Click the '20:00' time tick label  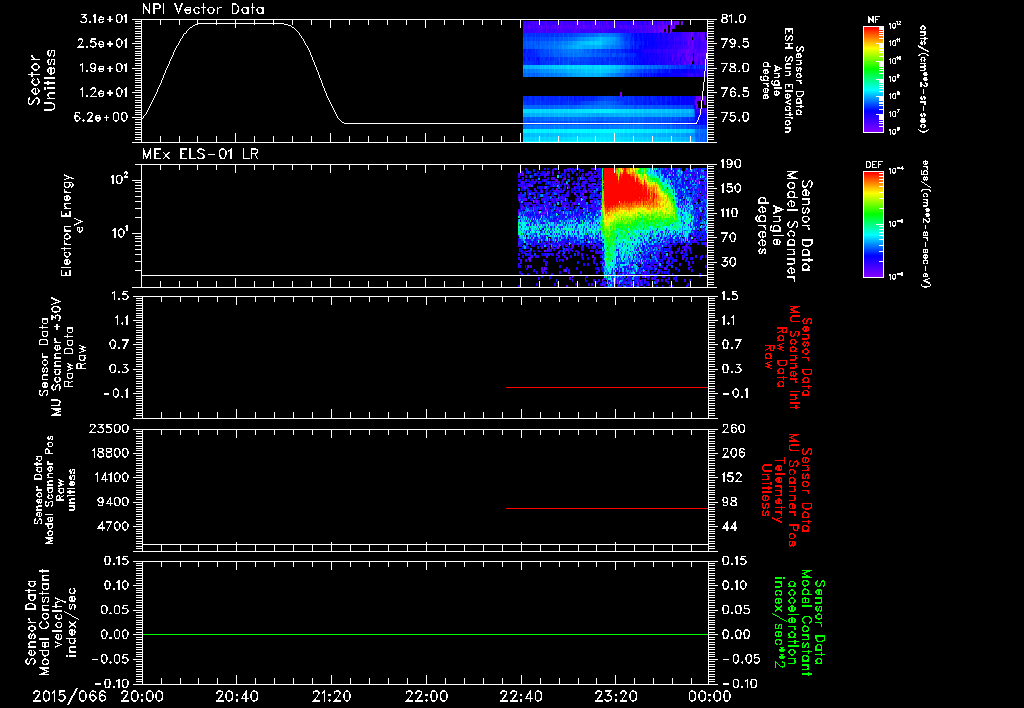tap(142, 696)
